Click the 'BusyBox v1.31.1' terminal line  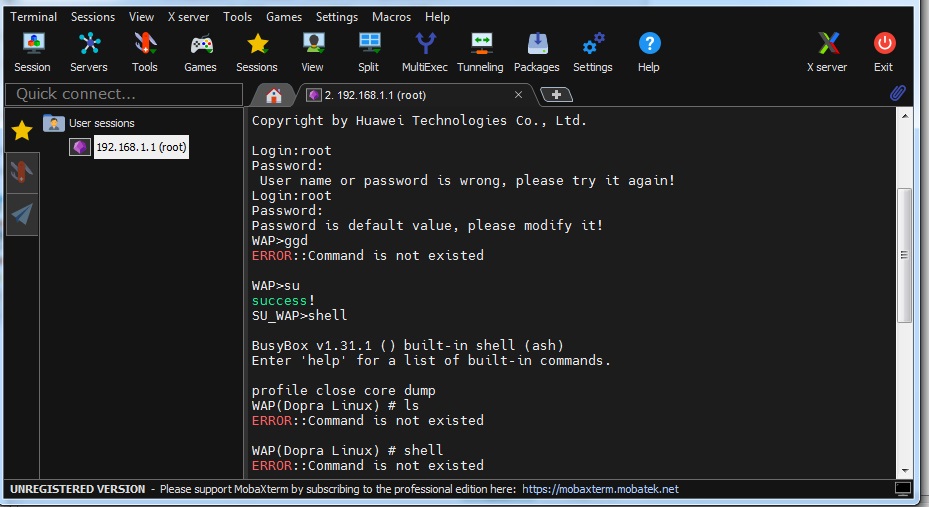click(408, 345)
